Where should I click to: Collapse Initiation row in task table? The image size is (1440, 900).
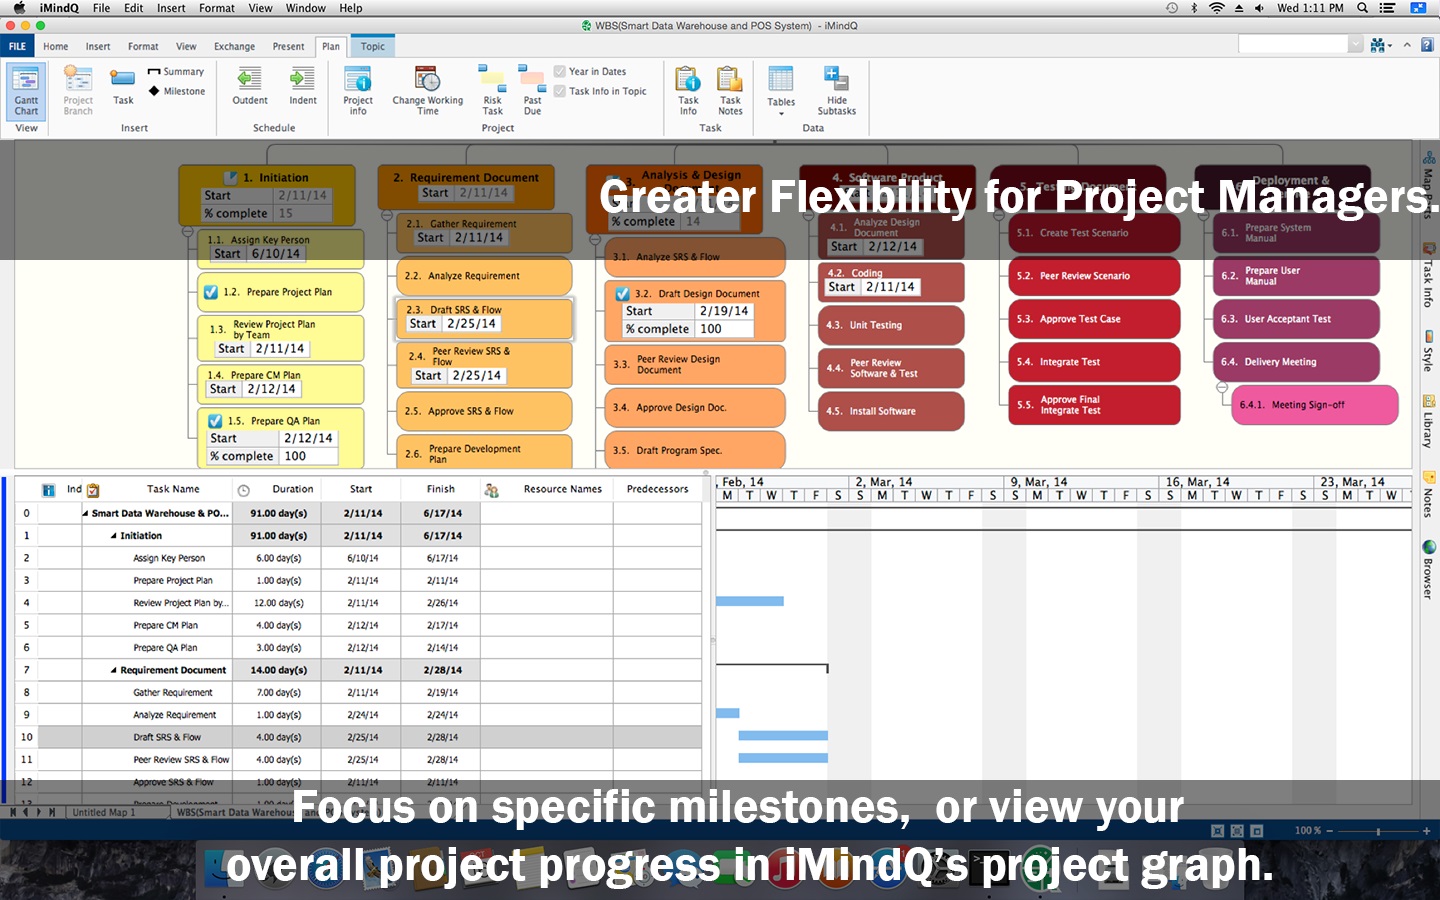pyautogui.click(x=113, y=536)
